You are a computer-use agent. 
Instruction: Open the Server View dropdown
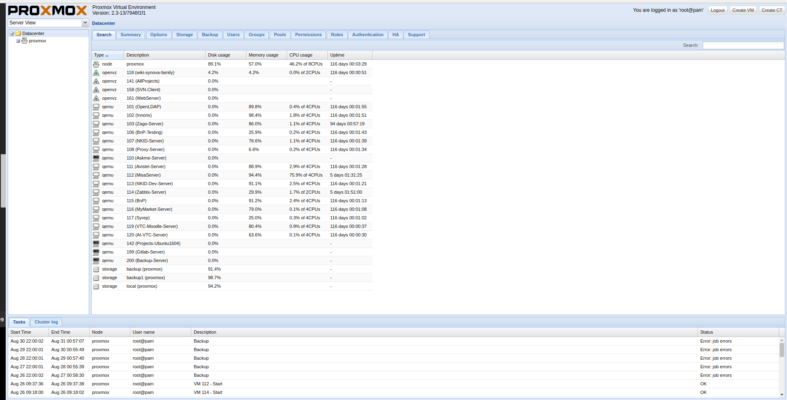(x=85, y=21)
